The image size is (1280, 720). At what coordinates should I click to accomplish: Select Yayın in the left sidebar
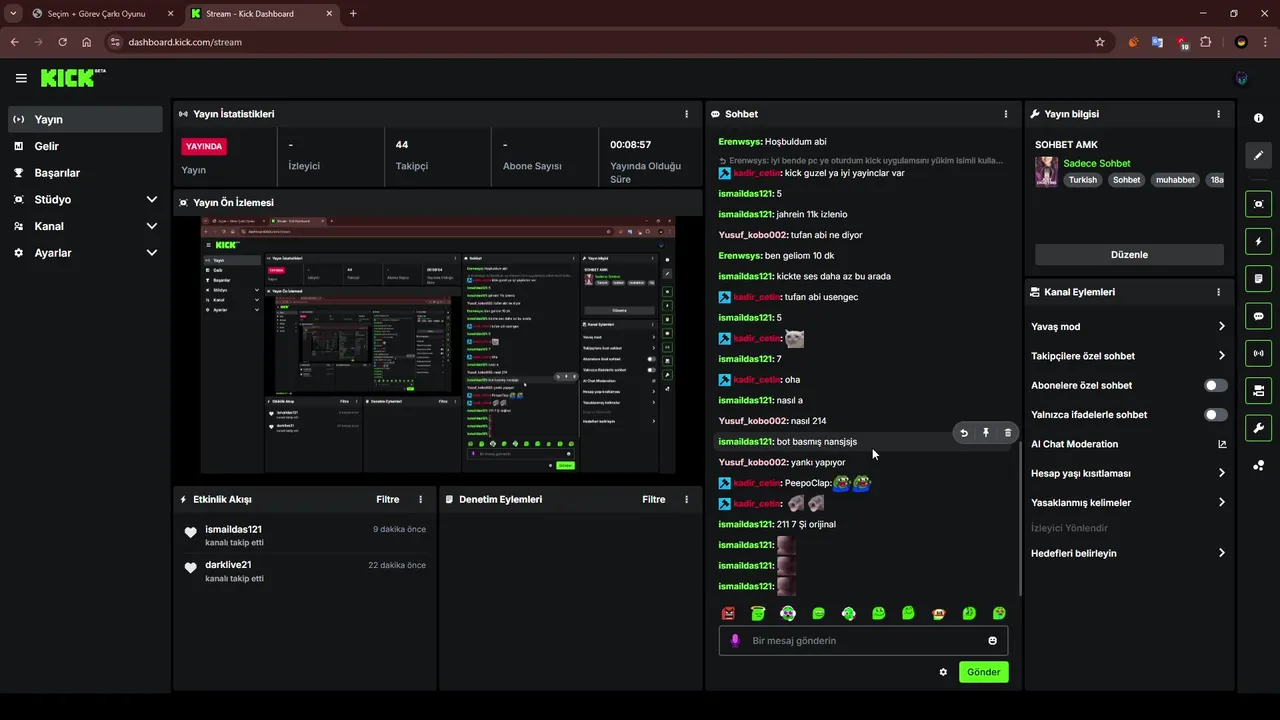(85, 119)
